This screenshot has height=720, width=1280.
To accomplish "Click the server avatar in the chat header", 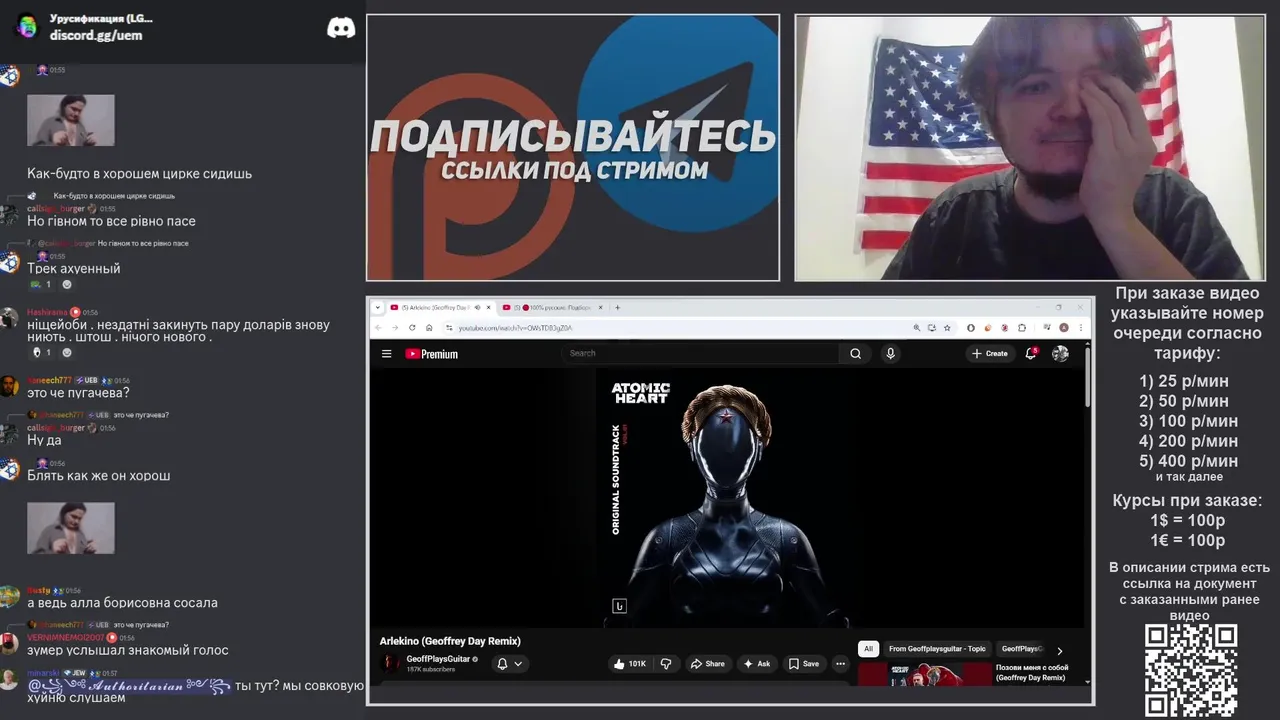I will pos(27,27).
